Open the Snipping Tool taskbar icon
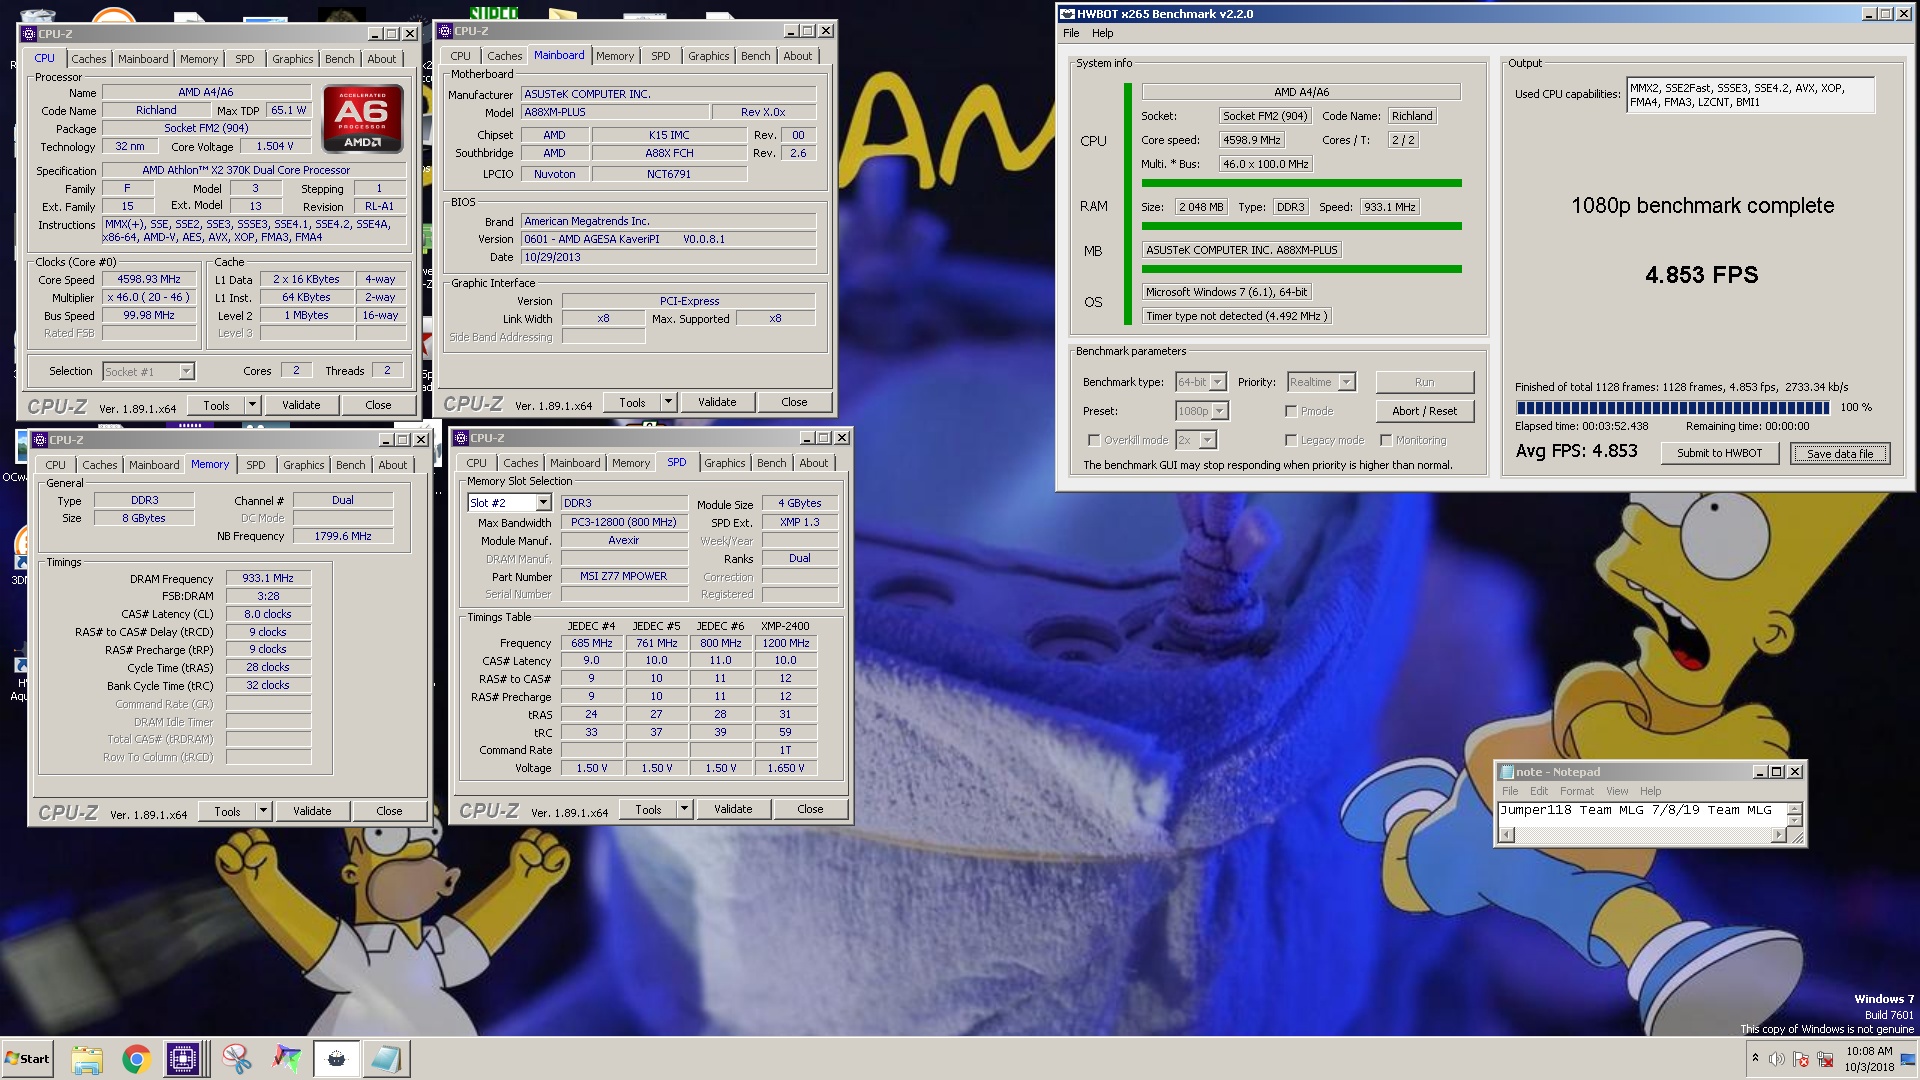 click(x=237, y=1059)
